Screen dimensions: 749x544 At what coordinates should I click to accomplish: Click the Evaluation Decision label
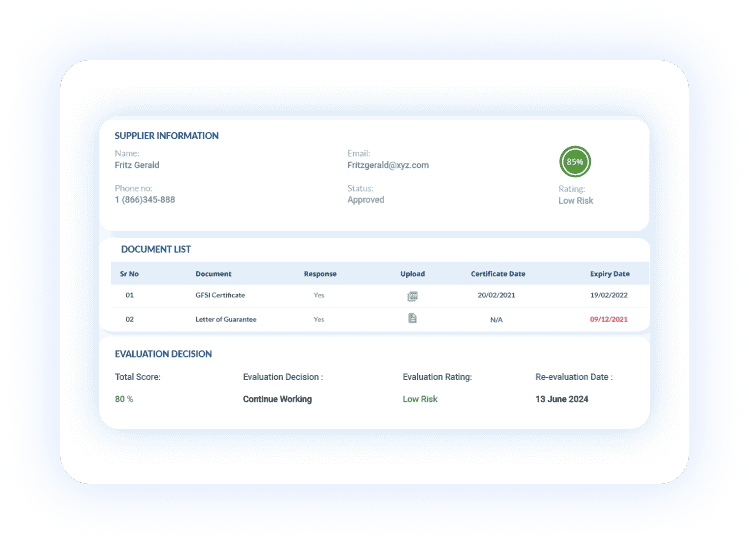(x=283, y=377)
